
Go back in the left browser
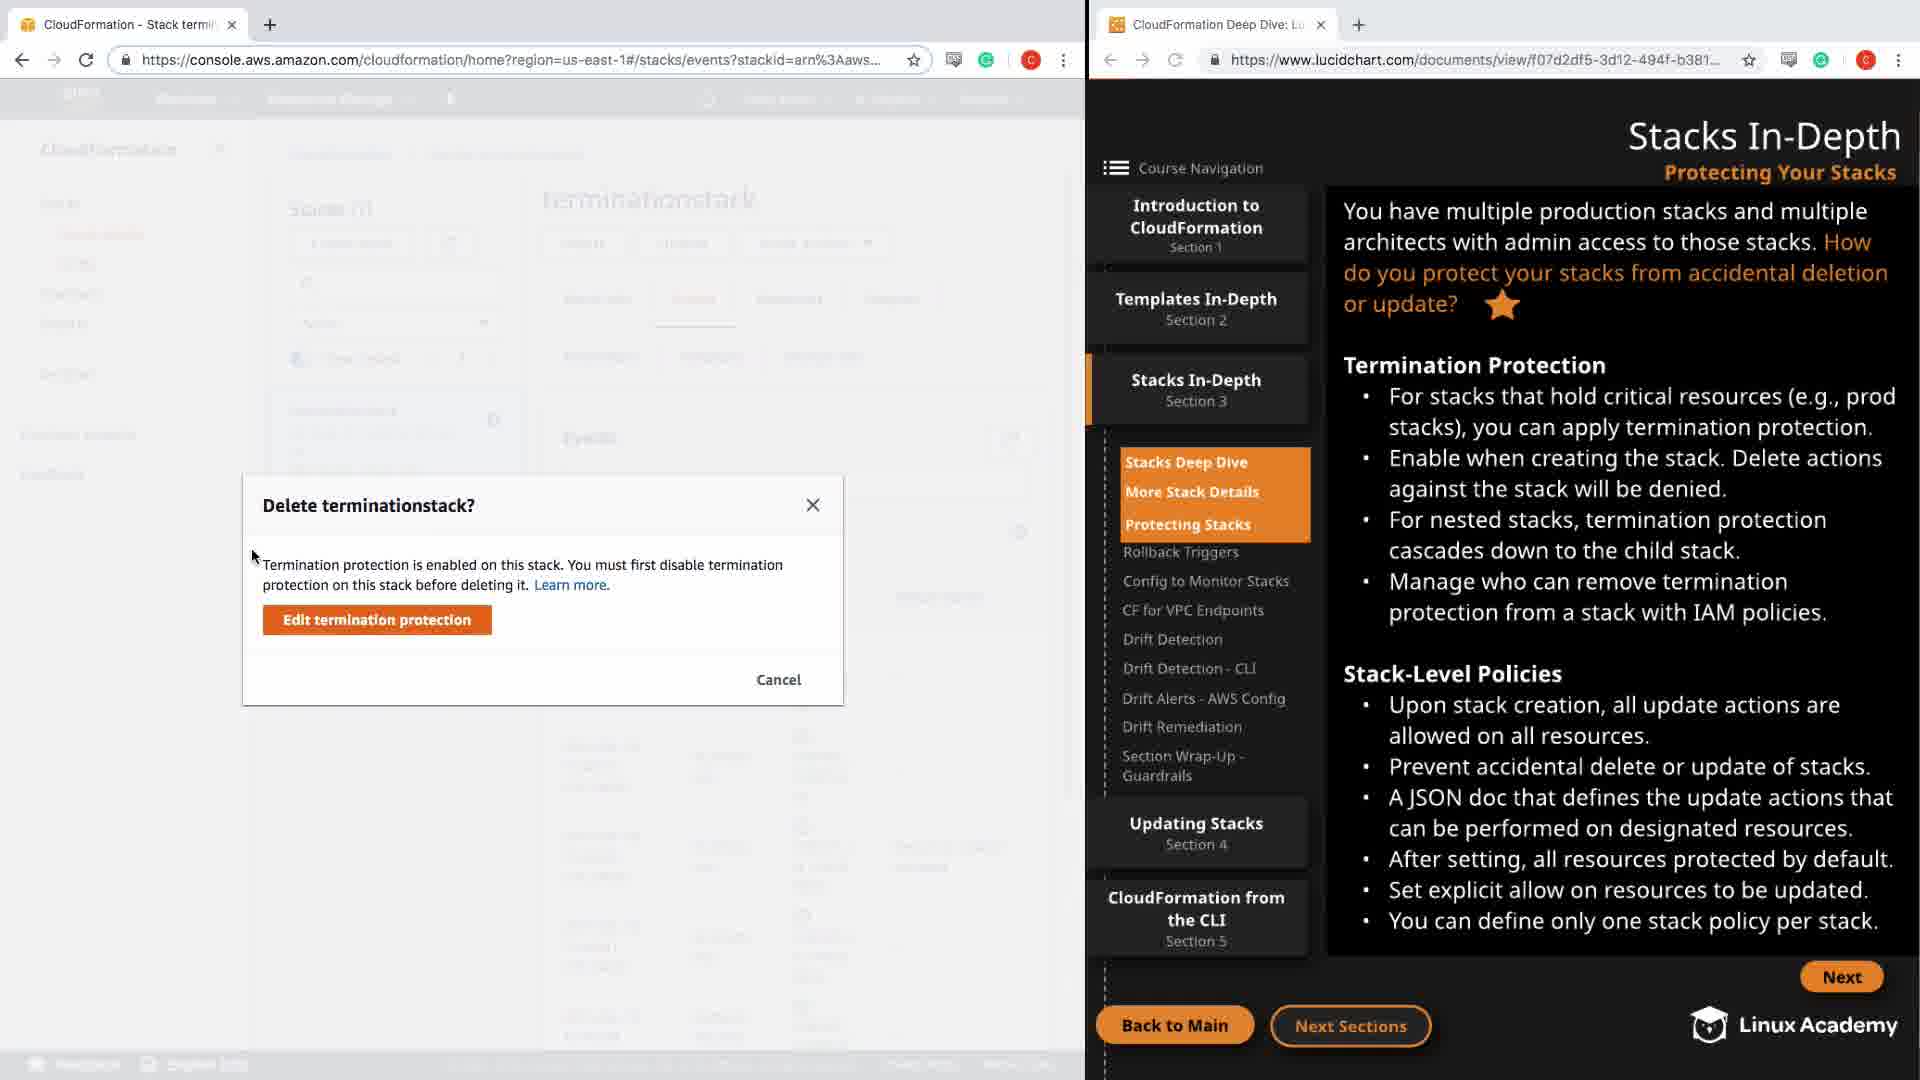[x=22, y=60]
